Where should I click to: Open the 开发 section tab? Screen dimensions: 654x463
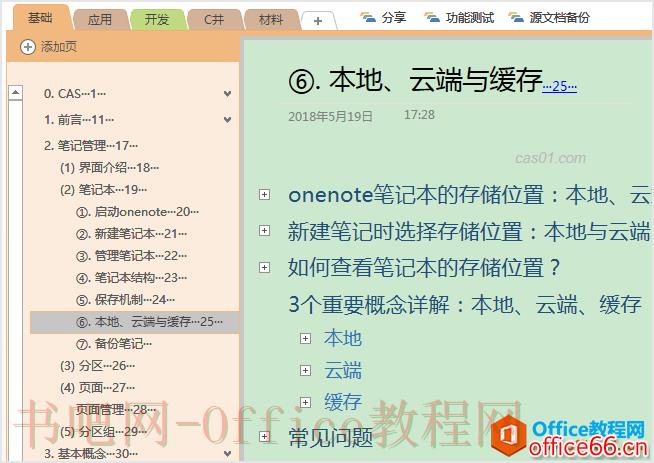(157, 20)
